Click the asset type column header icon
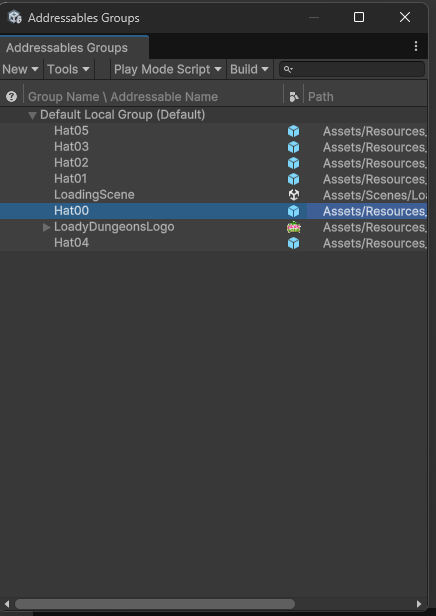 coord(293,96)
